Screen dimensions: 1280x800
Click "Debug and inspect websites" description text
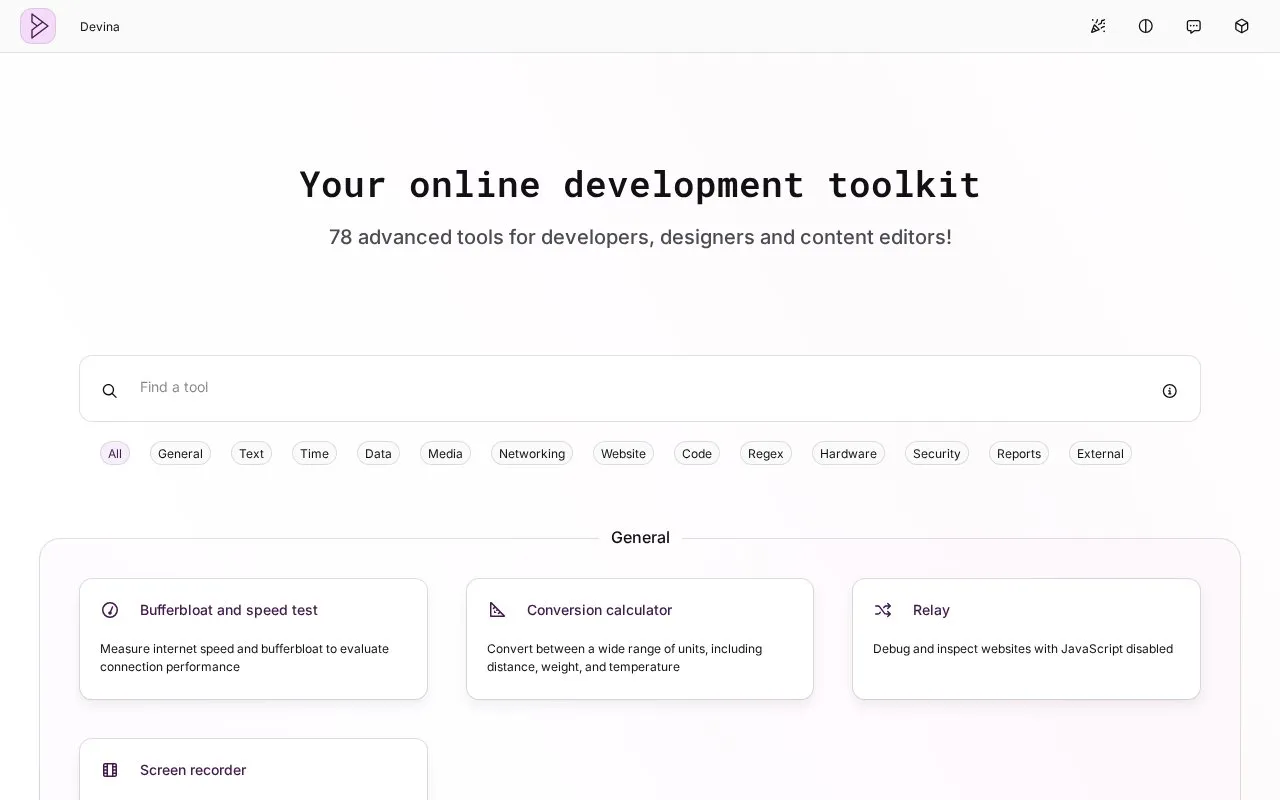pos(1023,649)
